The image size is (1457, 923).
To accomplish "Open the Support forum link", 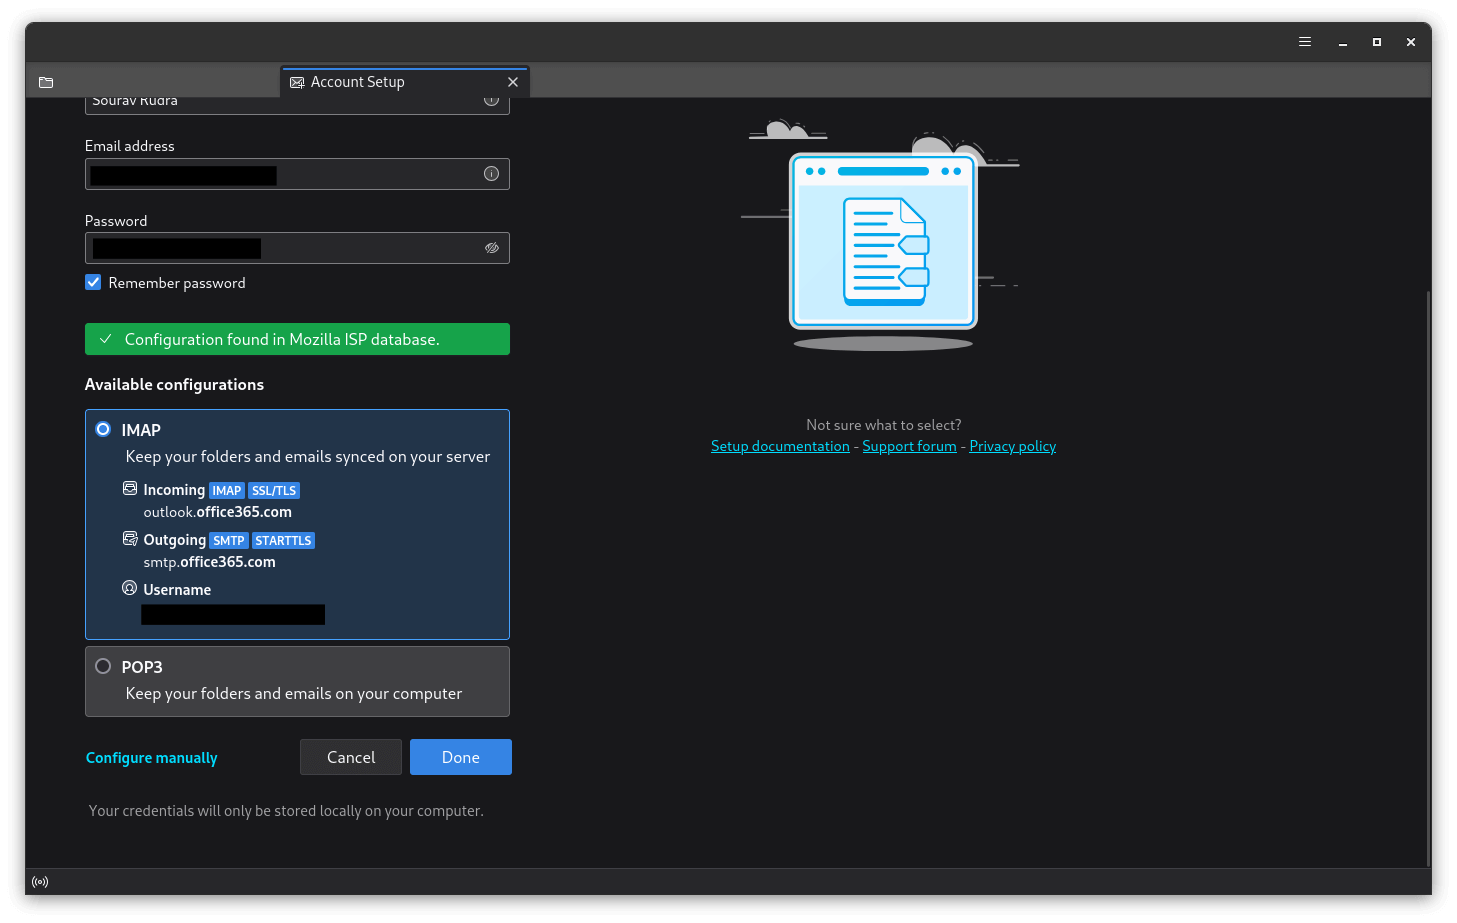I will [909, 446].
